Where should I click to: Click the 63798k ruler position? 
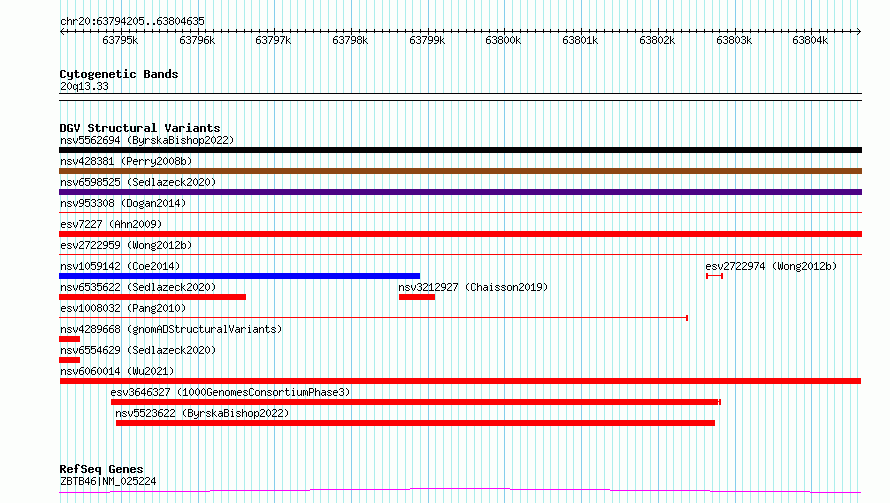tap(350, 40)
